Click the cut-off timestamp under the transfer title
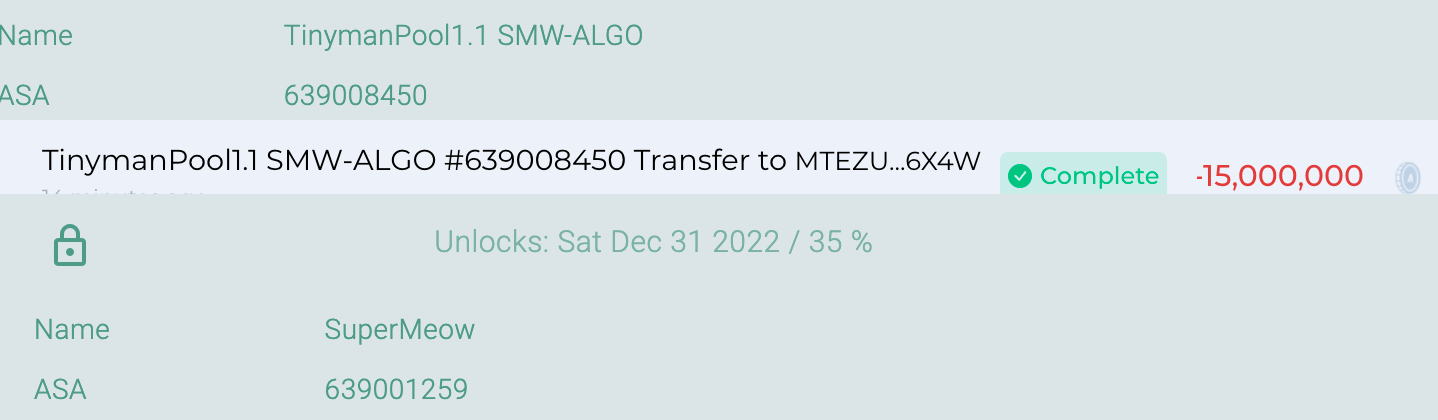Viewport: 1438px width, 420px height. coord(124,190)
